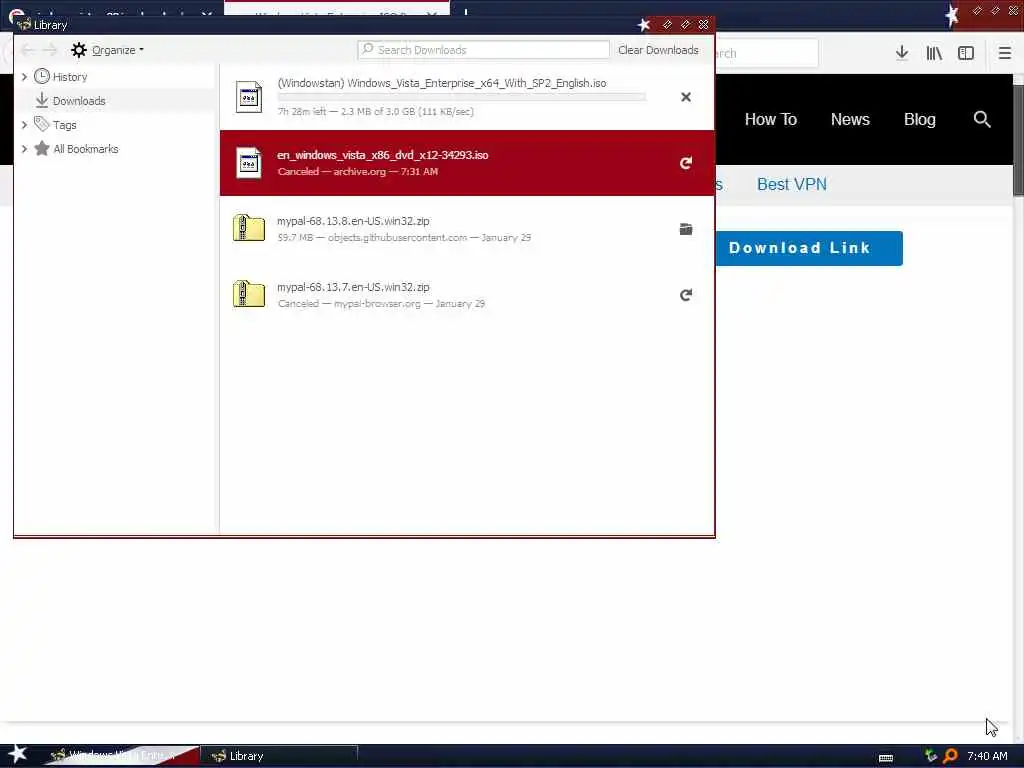Click the mypal-68.13.8 zip archive icon
Viewport: 1024px width, 768px height.
point(249,228)
